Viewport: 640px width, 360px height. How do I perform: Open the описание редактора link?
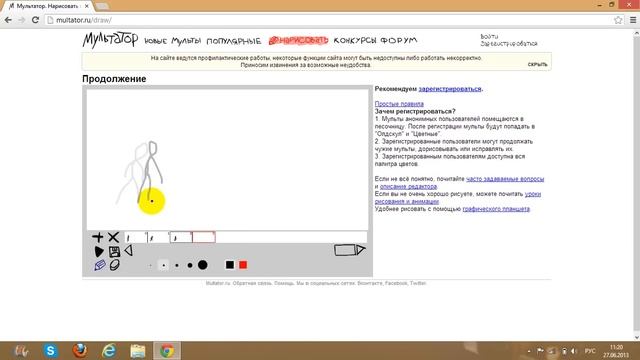coord(408,187)
